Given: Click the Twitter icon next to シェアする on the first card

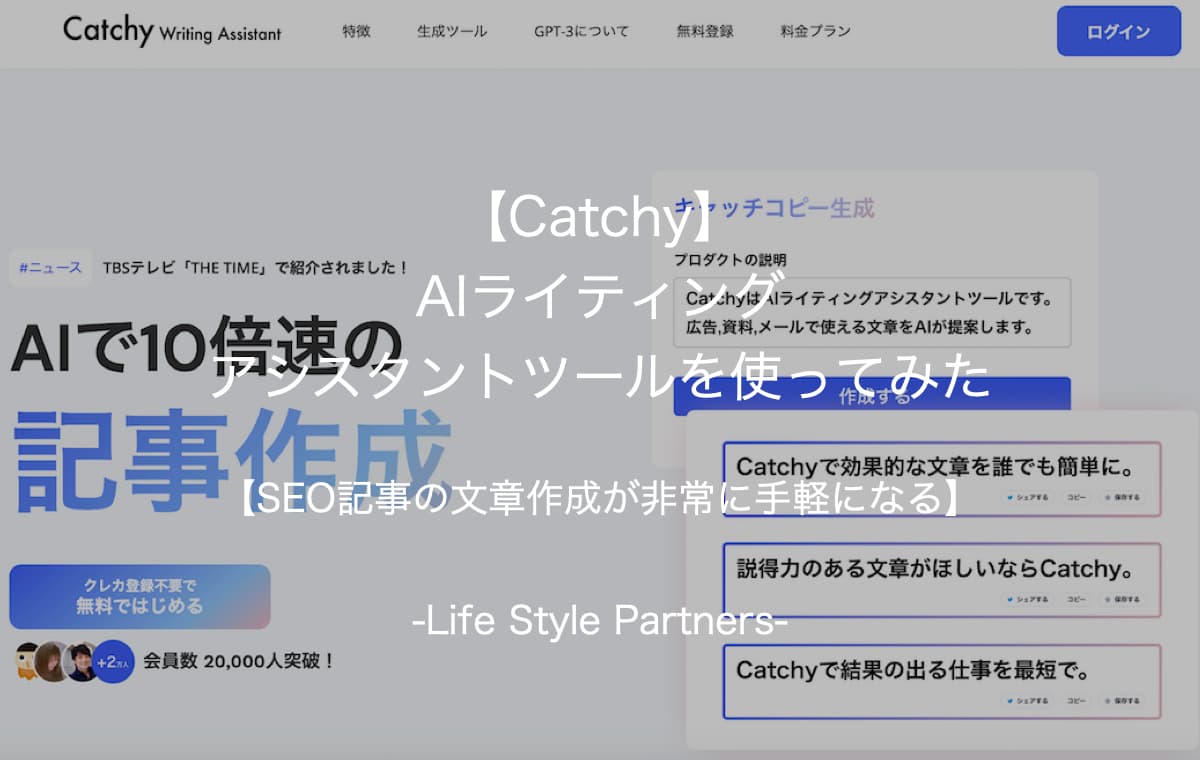Looking at the screenshot, I should tap(1009, 498).
